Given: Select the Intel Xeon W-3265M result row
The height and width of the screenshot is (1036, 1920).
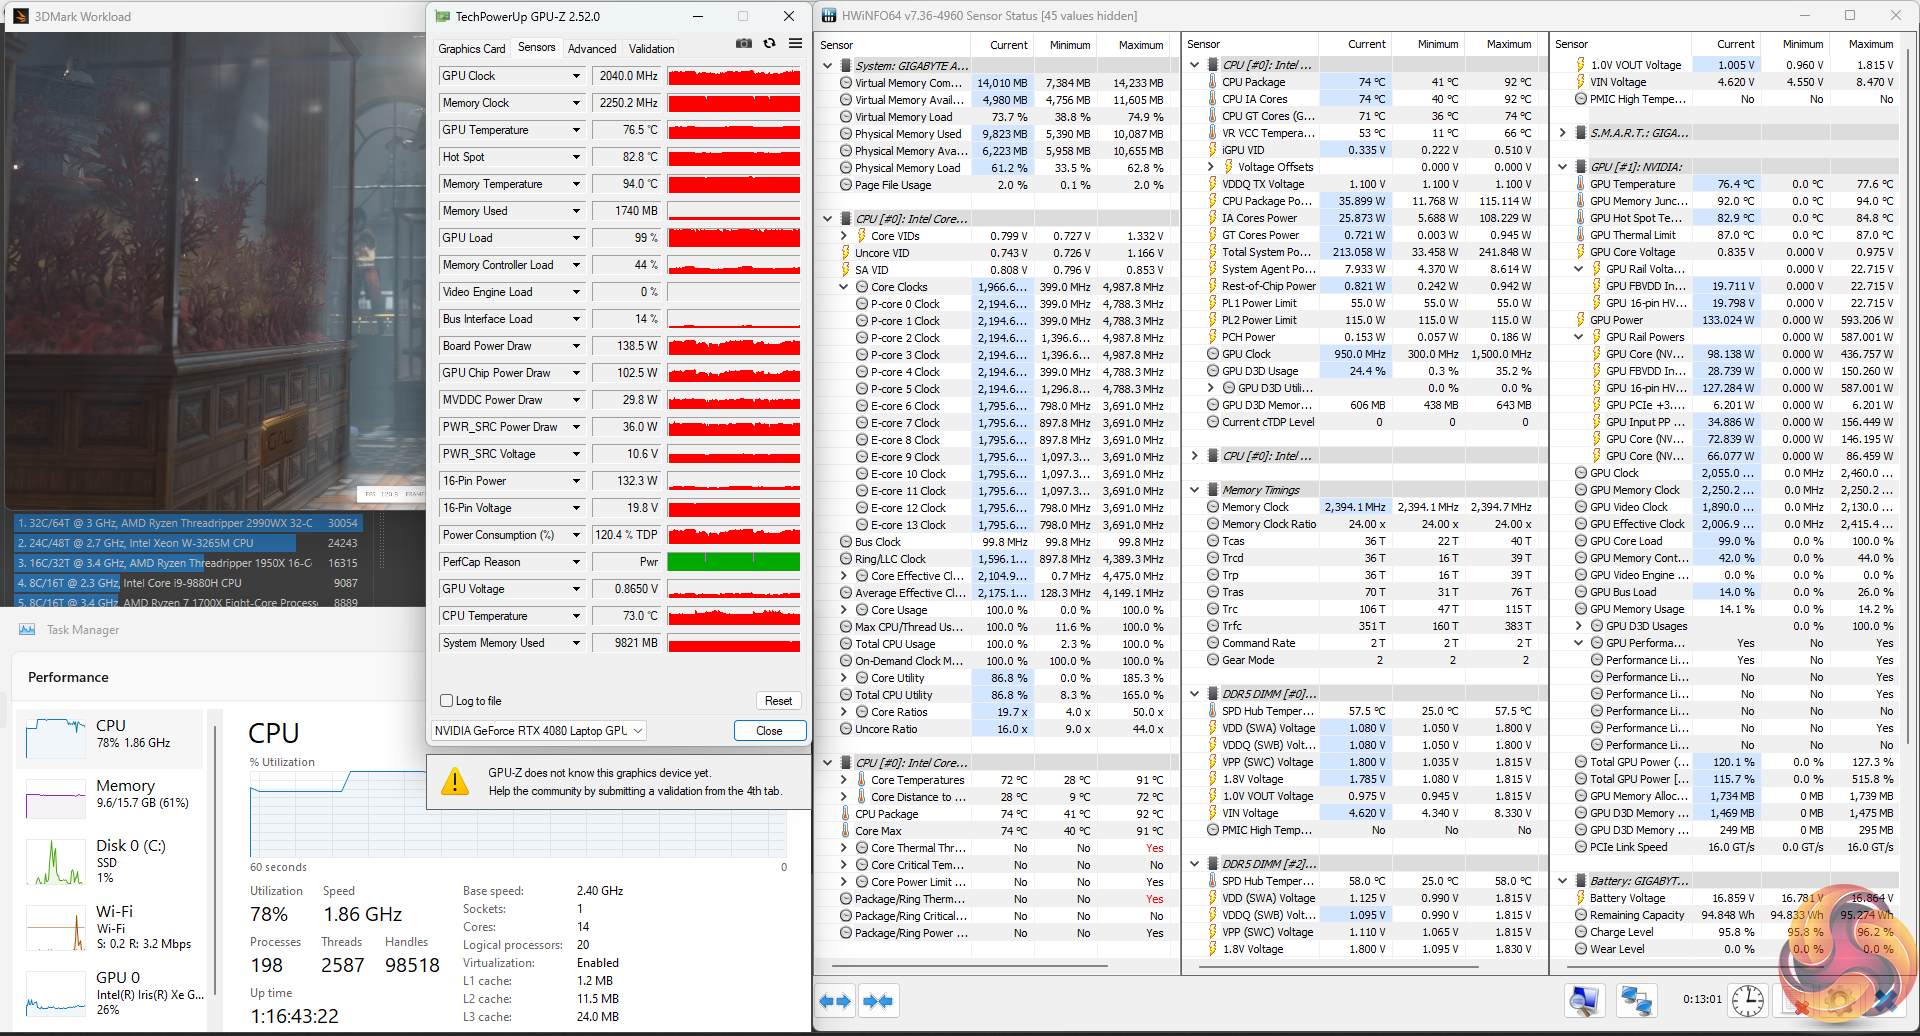Looking at the screenshot, I should (186, 543).
